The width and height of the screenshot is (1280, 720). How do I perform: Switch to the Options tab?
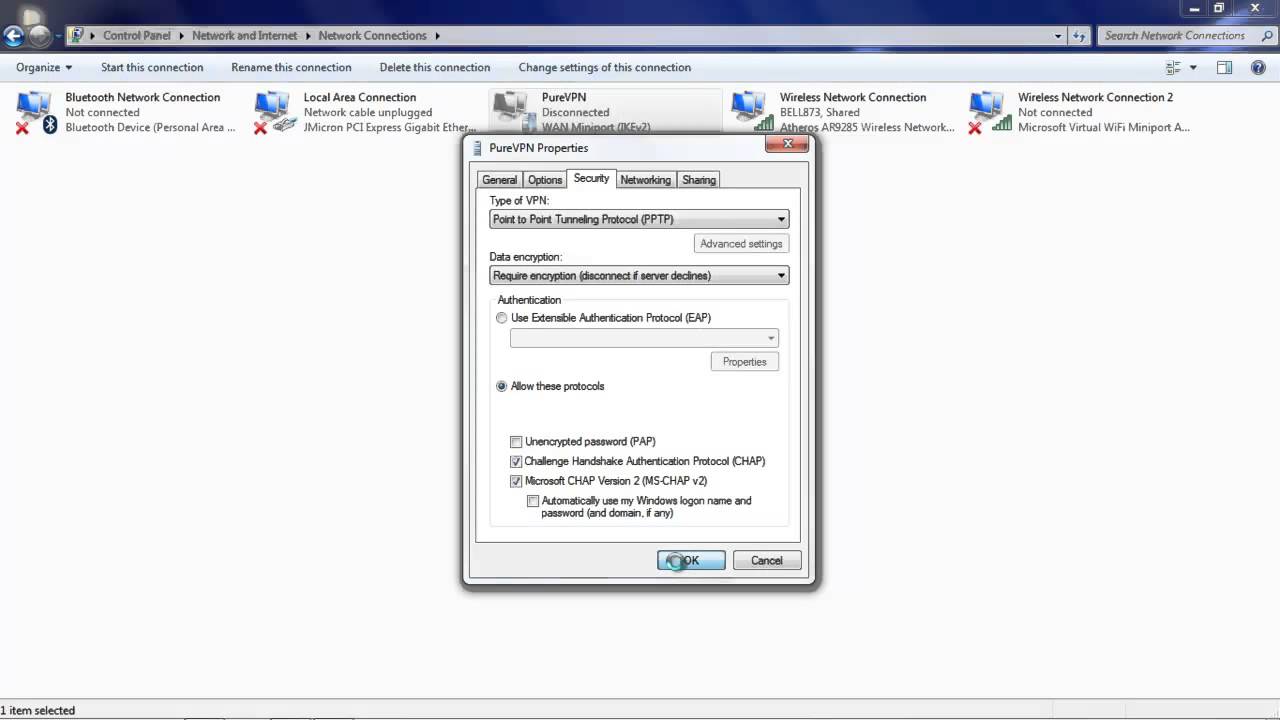click(545, 180)
